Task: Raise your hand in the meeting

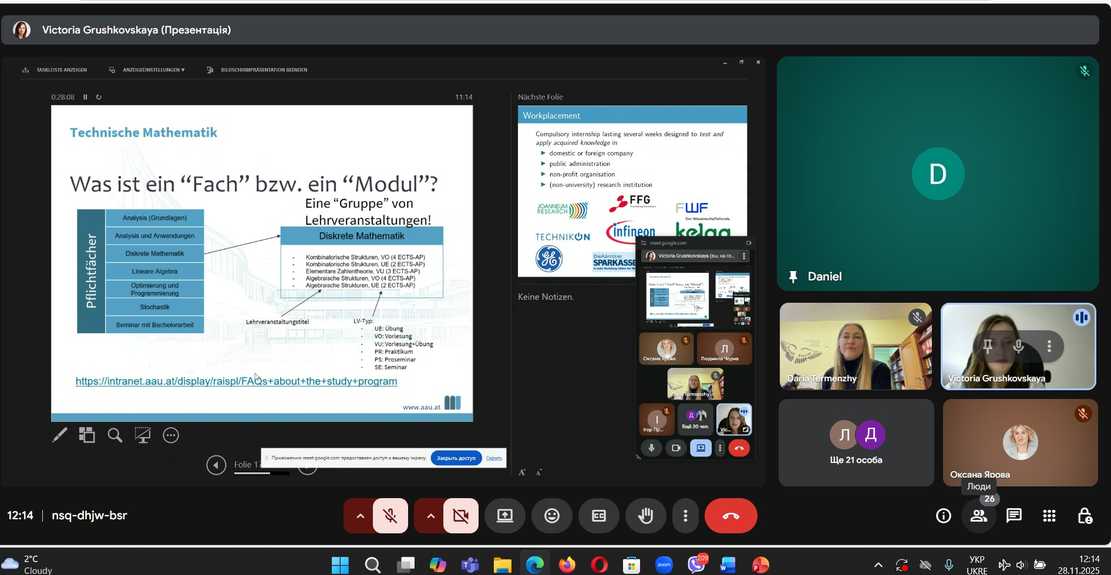Action: pyautogui.click(x=646, y=516)
